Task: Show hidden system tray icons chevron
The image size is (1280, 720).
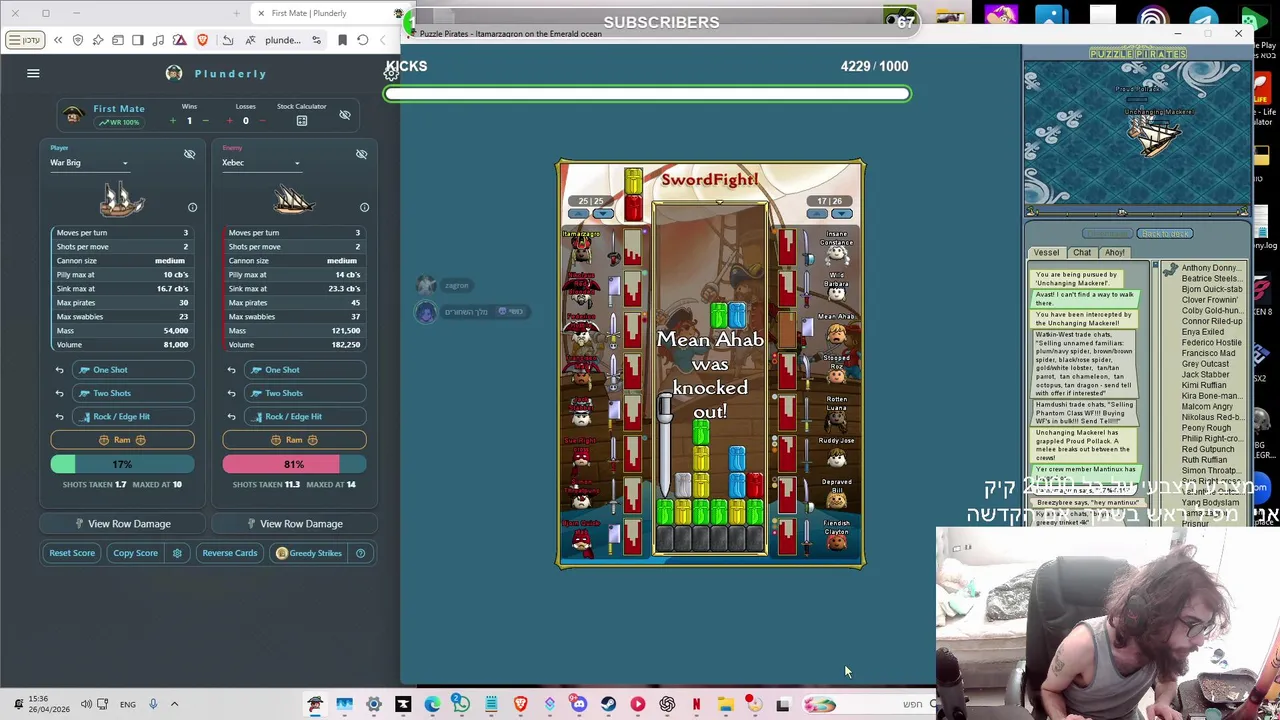Action: 174,705
